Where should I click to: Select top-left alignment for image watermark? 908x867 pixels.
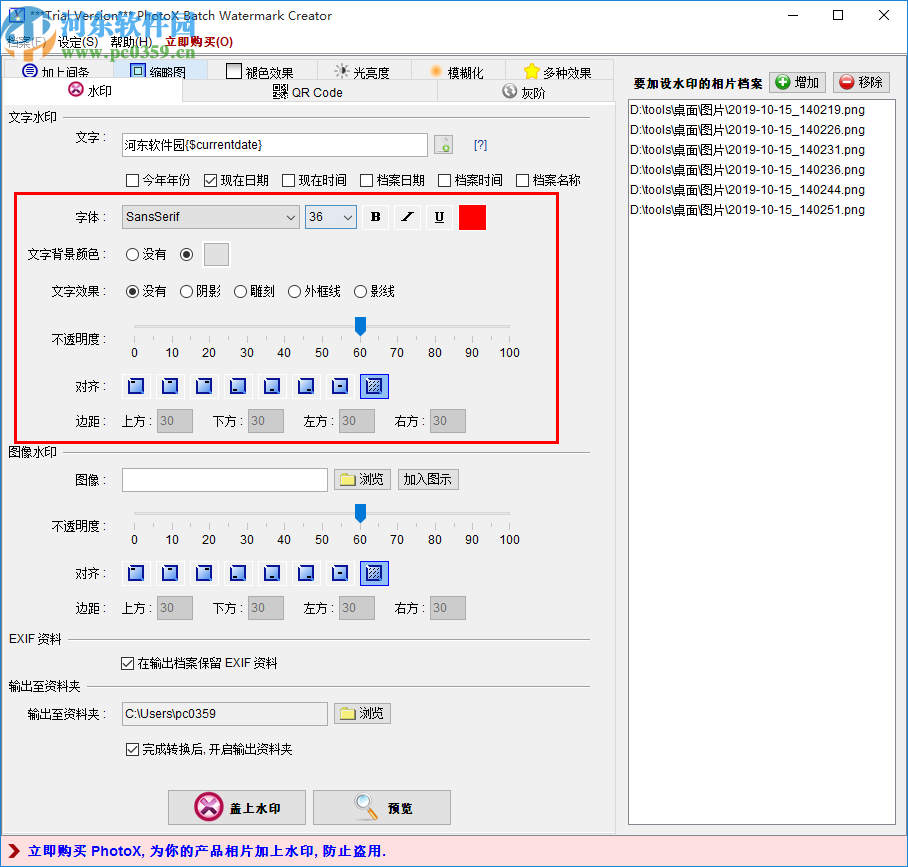135,573
